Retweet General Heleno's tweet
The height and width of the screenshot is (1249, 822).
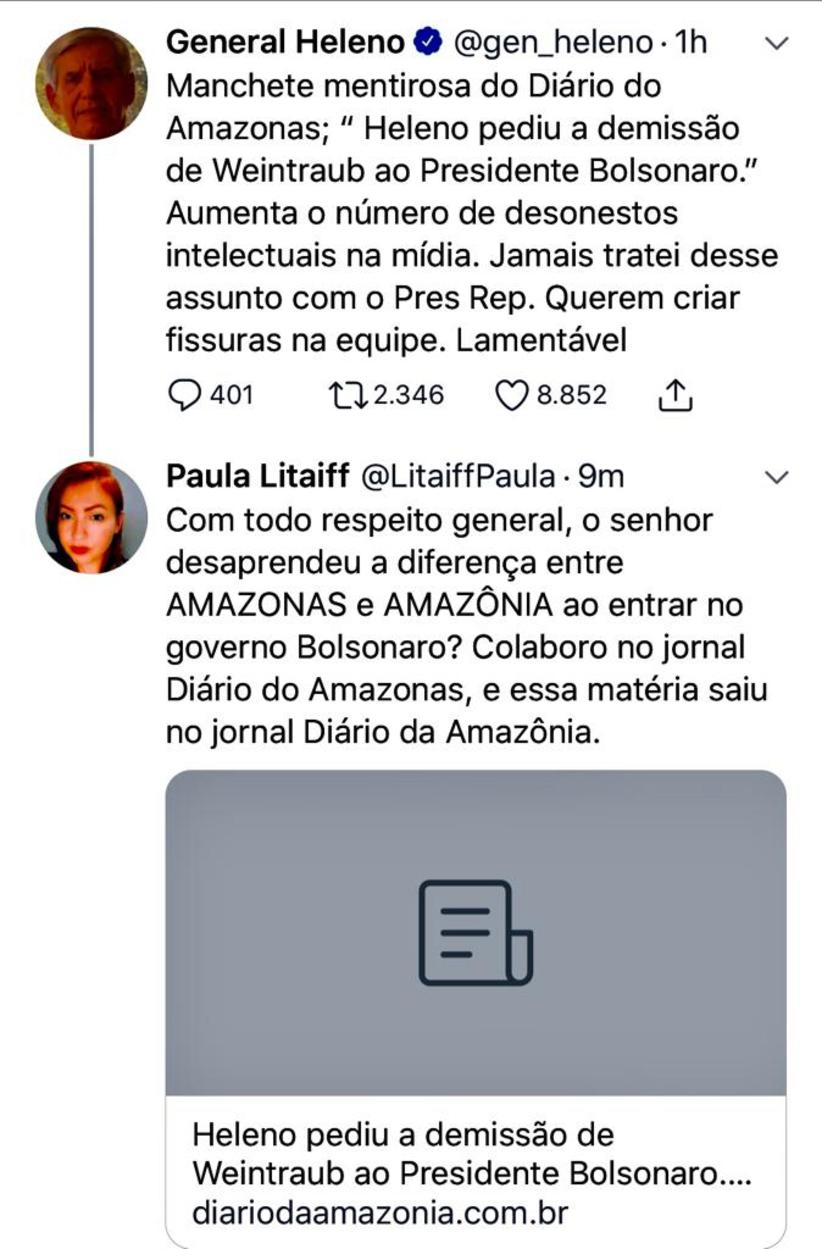(347, 395)
